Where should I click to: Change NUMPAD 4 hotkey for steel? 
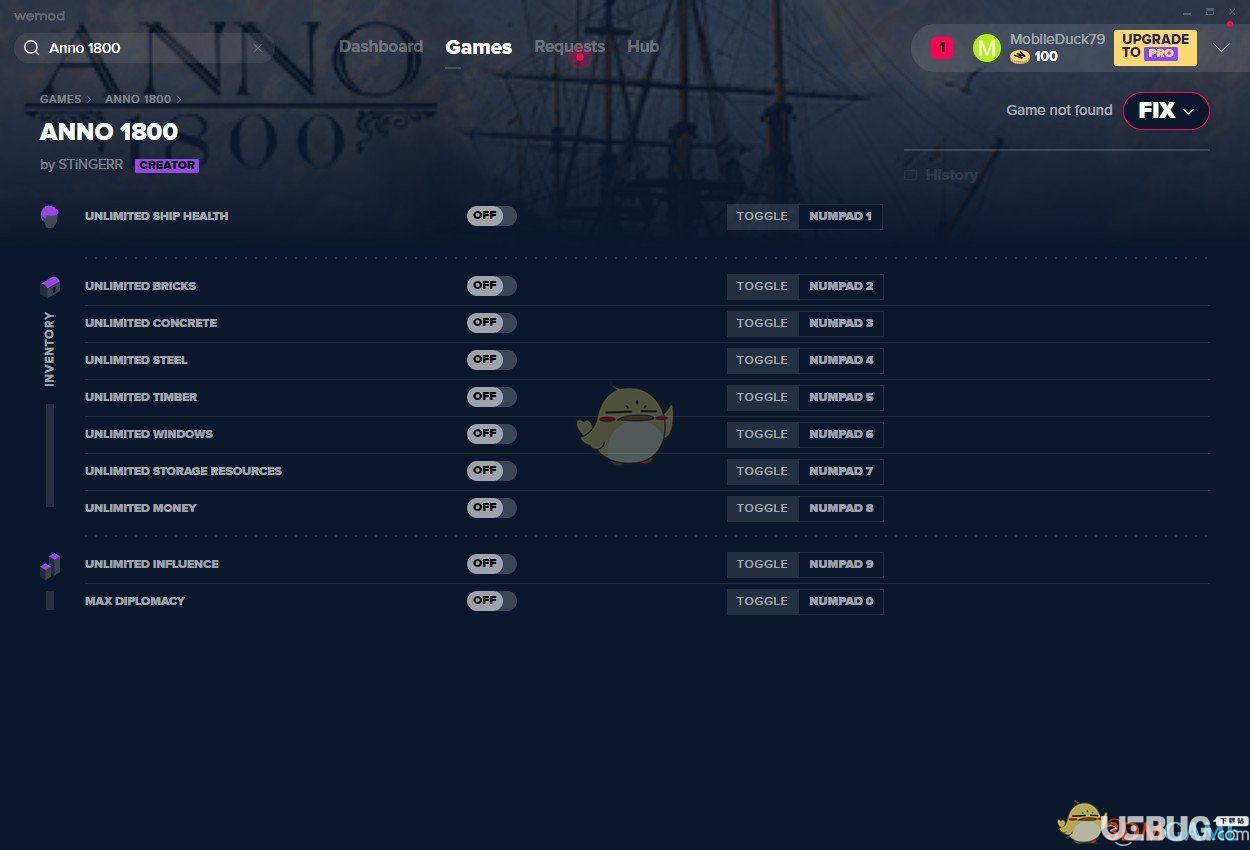(x=841, y=360)
